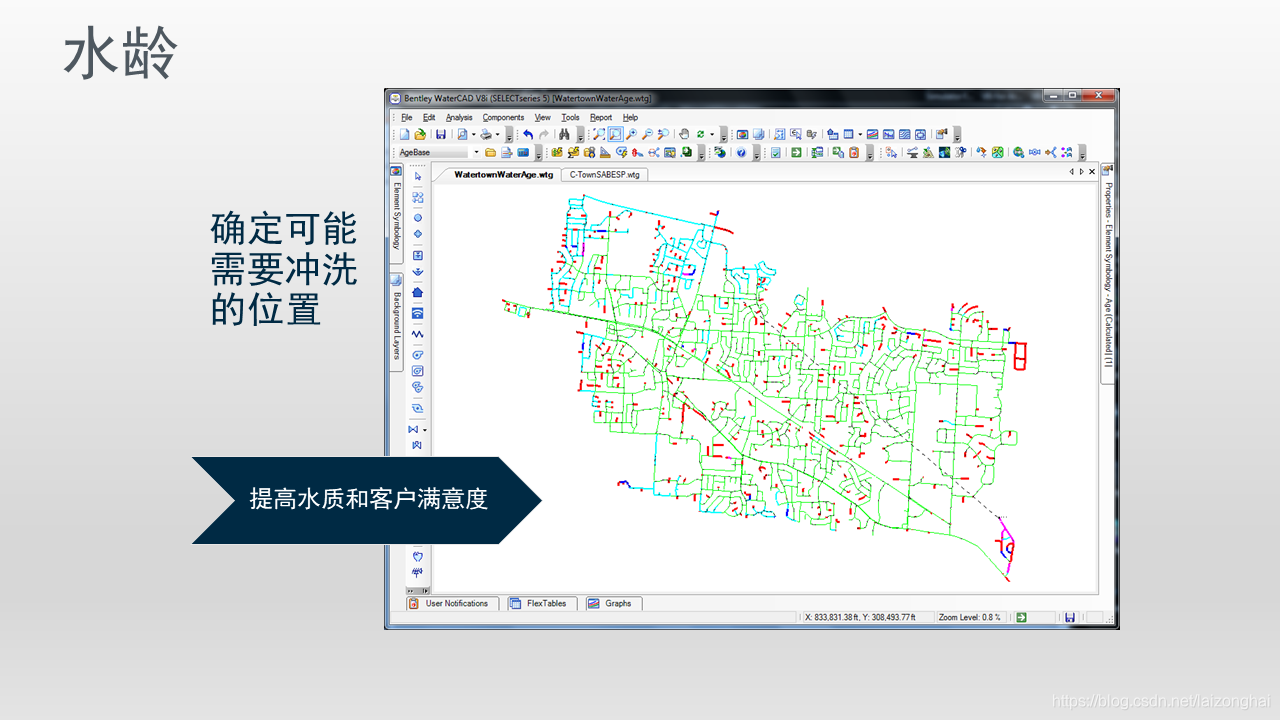Open the Analysis menu
The image size is (1280, 720).
pyautogui.click(x=459, y=117)
